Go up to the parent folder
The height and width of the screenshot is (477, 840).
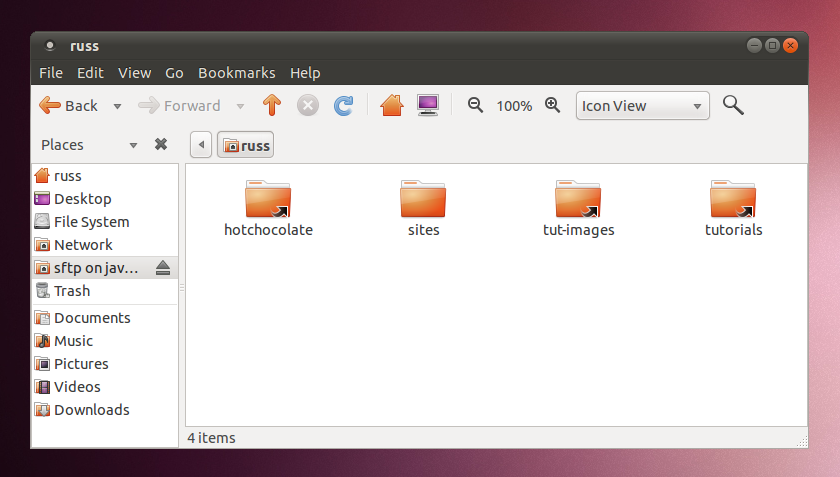point(272,105)
